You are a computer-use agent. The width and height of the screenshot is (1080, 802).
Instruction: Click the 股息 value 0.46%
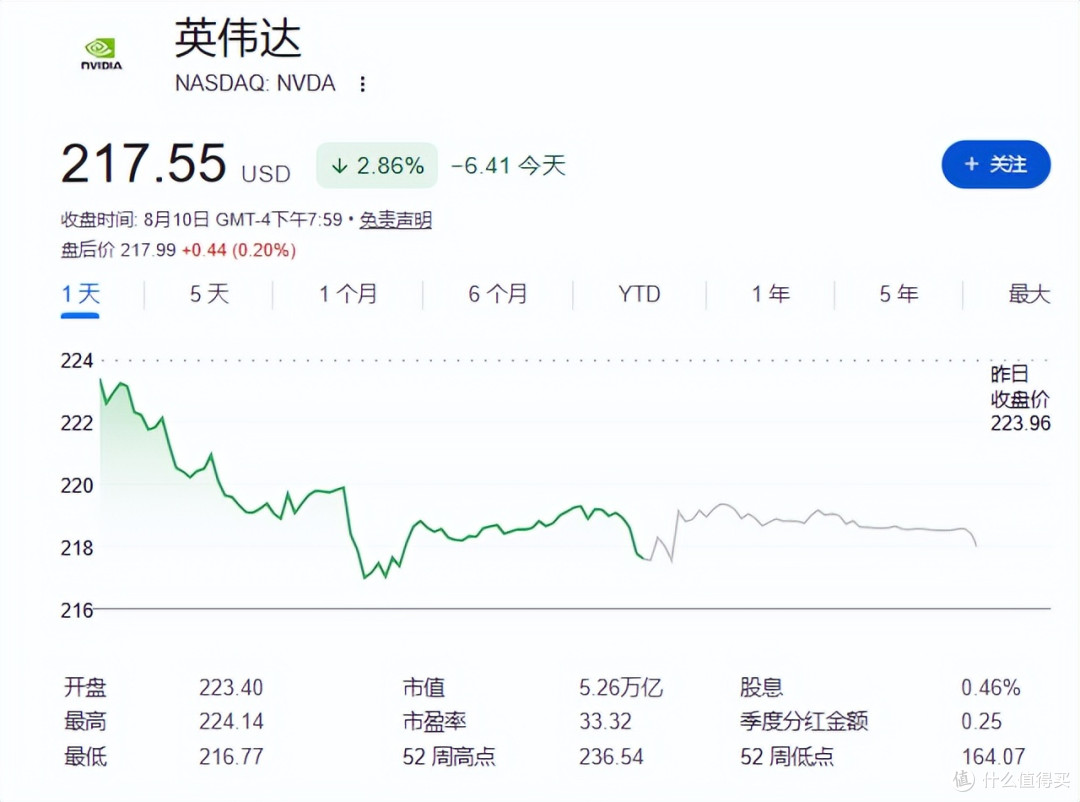pos(990,688)
